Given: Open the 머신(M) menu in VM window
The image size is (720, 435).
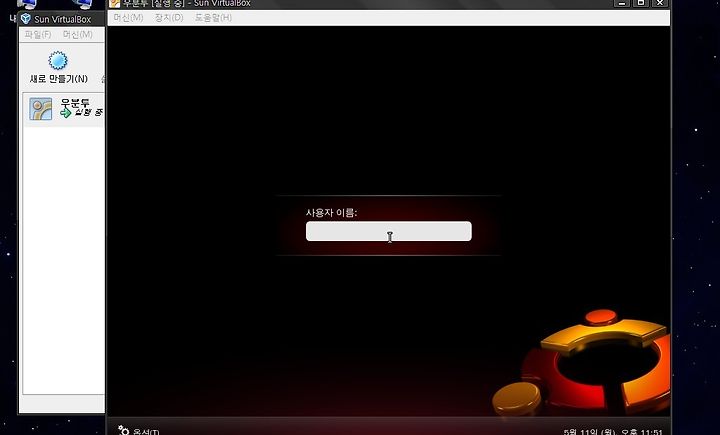Looking at the screenshot, I should point(128,17).
